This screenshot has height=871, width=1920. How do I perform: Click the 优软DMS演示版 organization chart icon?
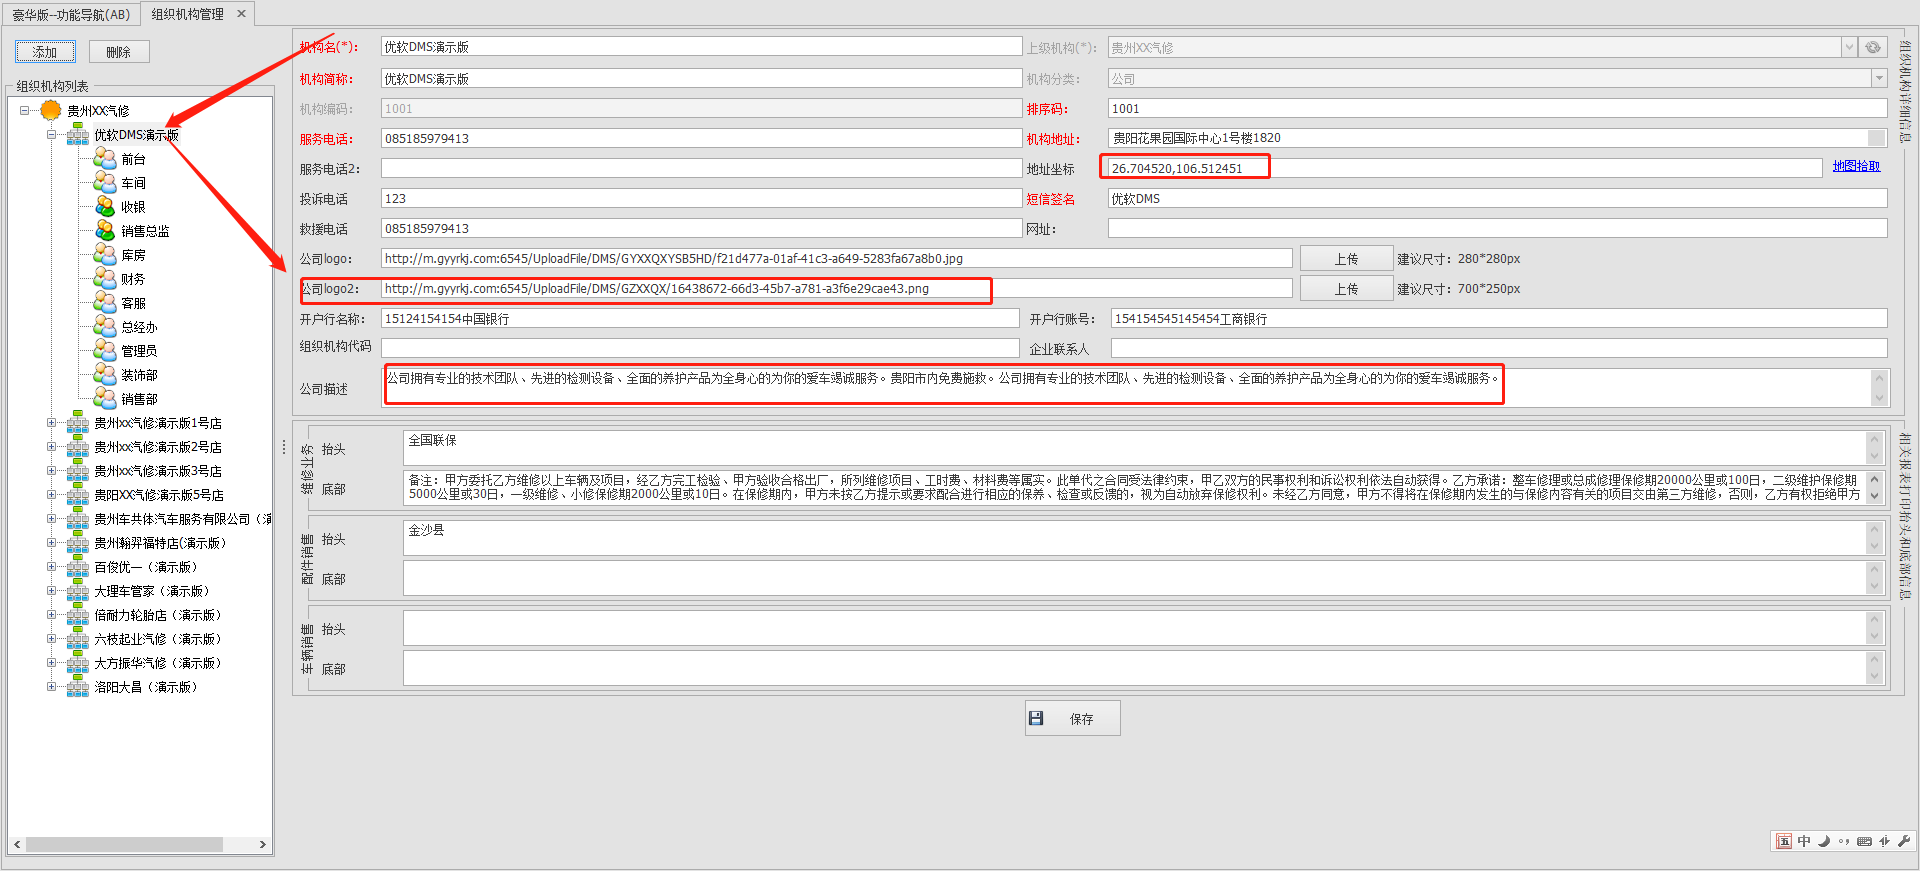coord(78,134)
